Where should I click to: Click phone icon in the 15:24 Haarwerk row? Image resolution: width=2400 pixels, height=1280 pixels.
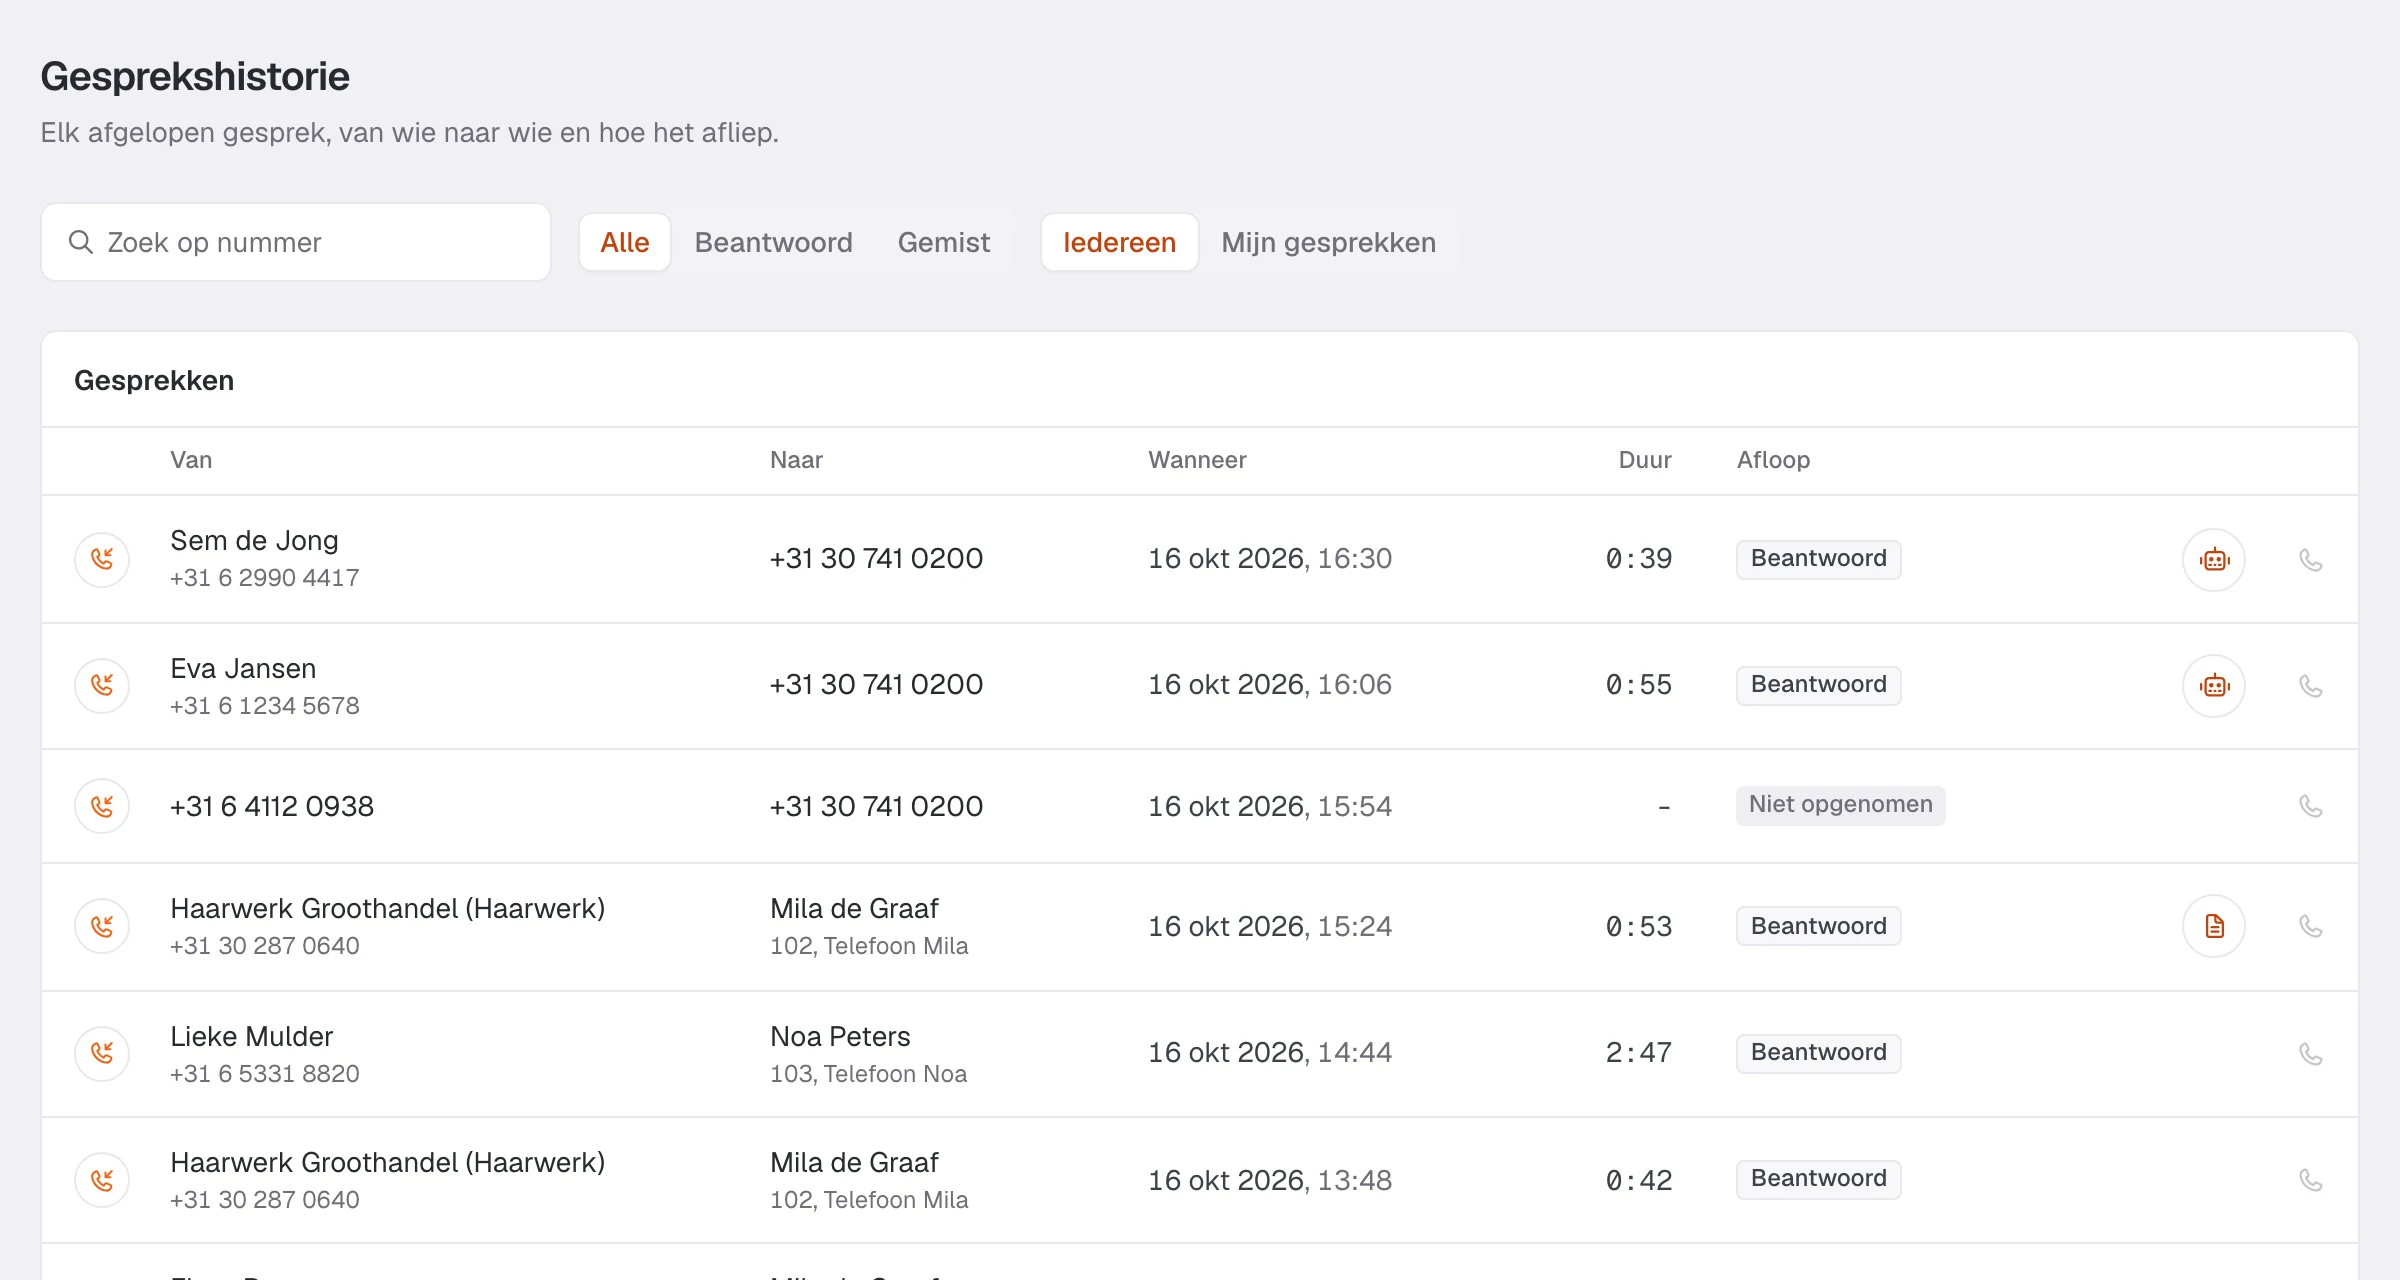click(2310, 926)
